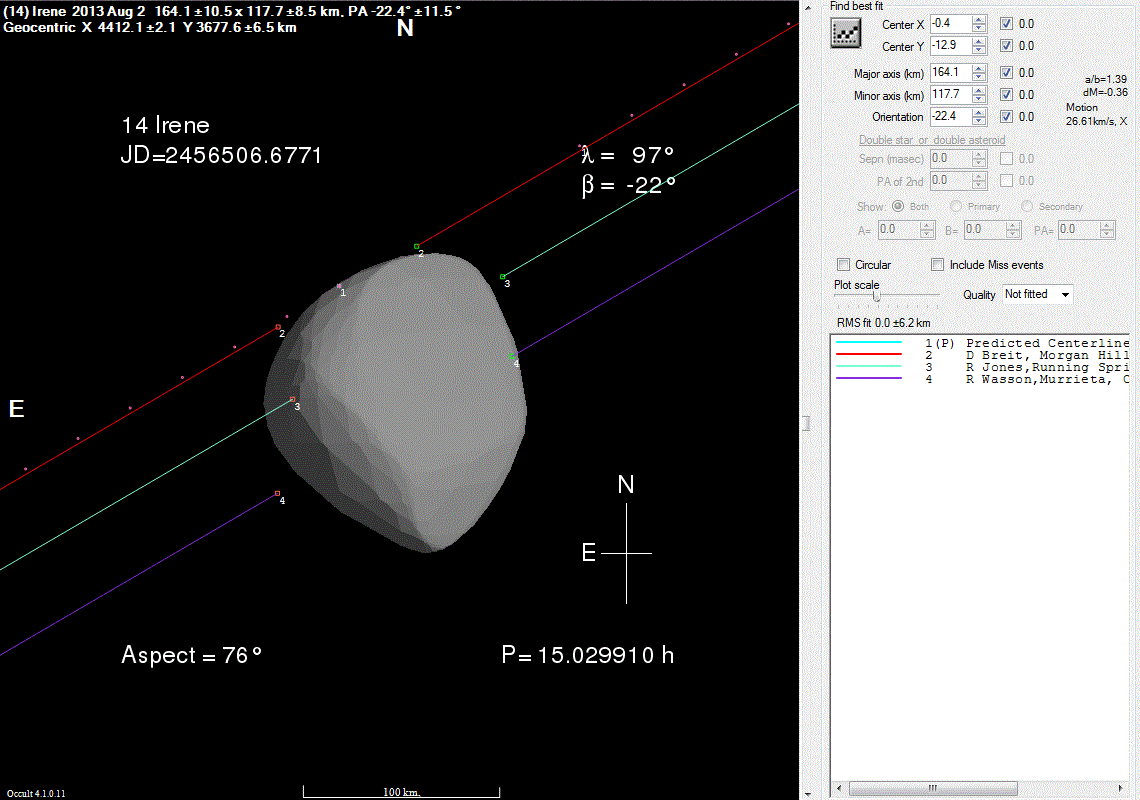
Task: Click the Find best fit chart icon
Action: (x=846, y=34)
